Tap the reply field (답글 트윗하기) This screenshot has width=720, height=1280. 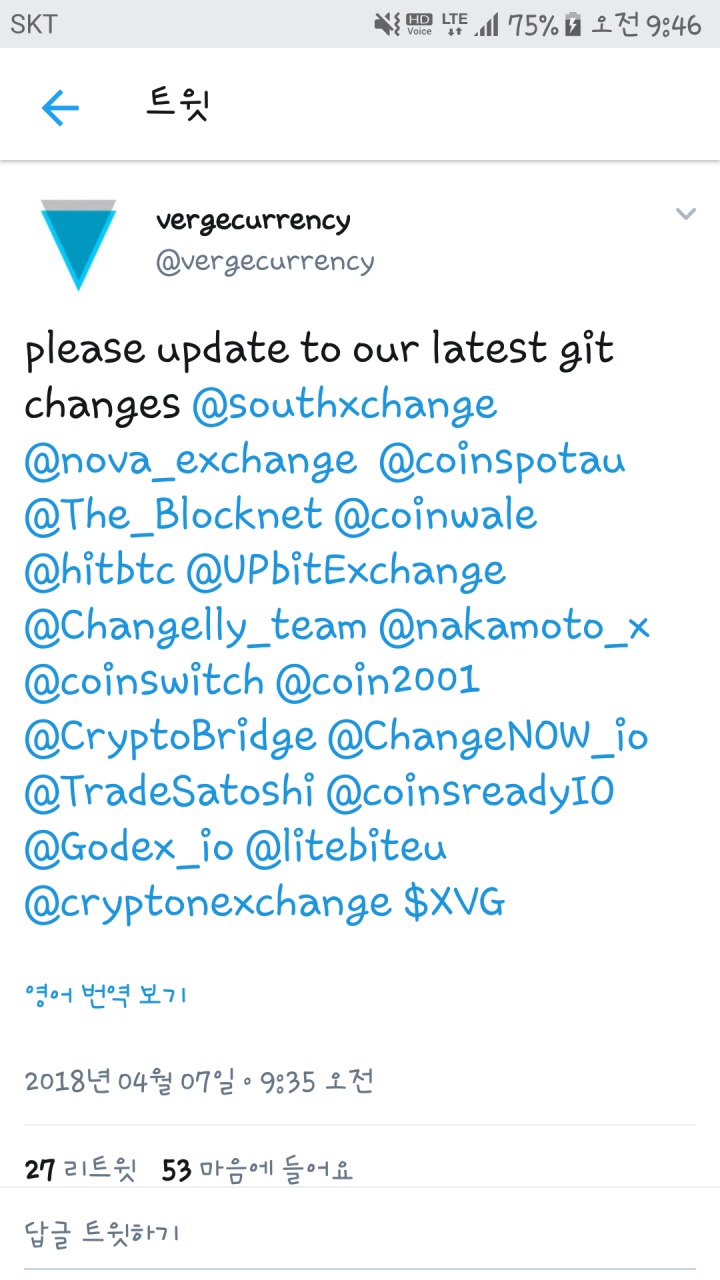[102, 1233]
